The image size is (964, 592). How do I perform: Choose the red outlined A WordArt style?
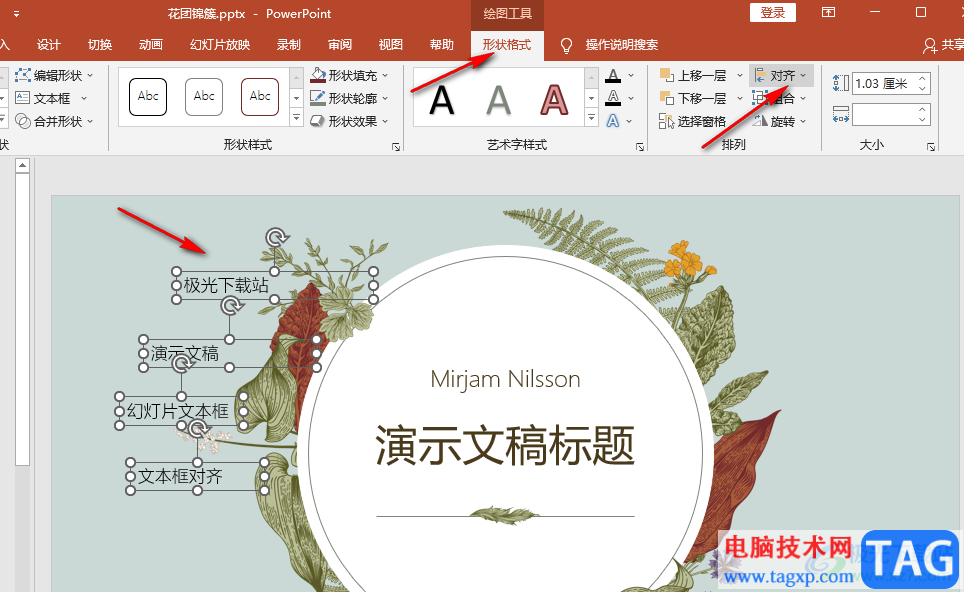pos(554,100)
